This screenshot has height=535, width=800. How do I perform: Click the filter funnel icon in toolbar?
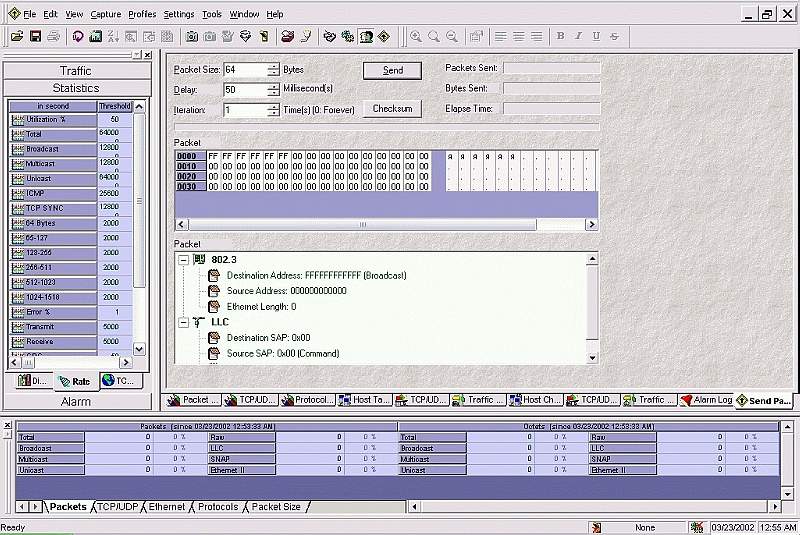[246, 36]
